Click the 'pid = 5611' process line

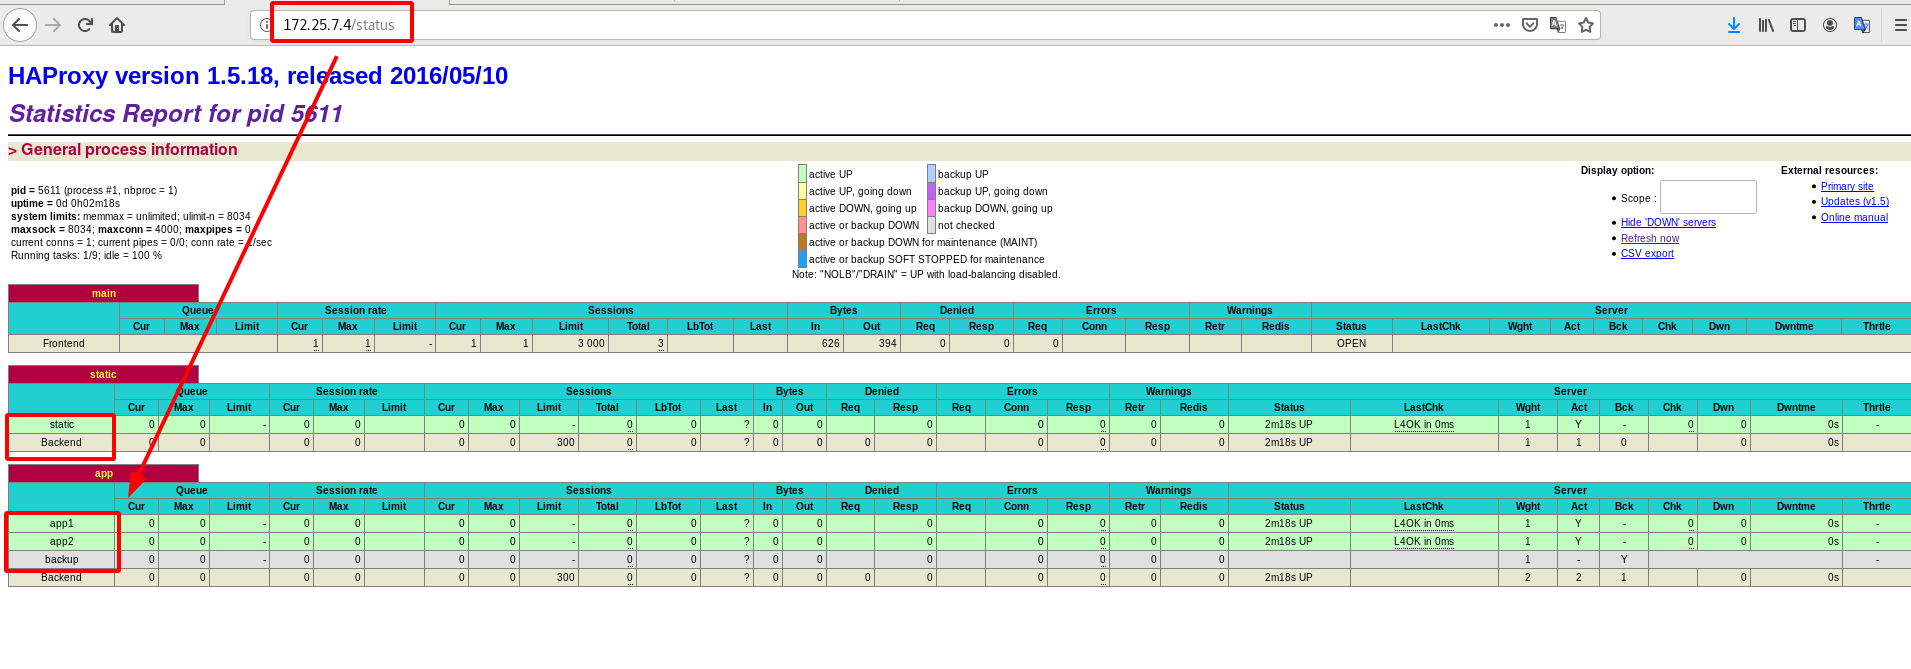[x=94, y=190]
